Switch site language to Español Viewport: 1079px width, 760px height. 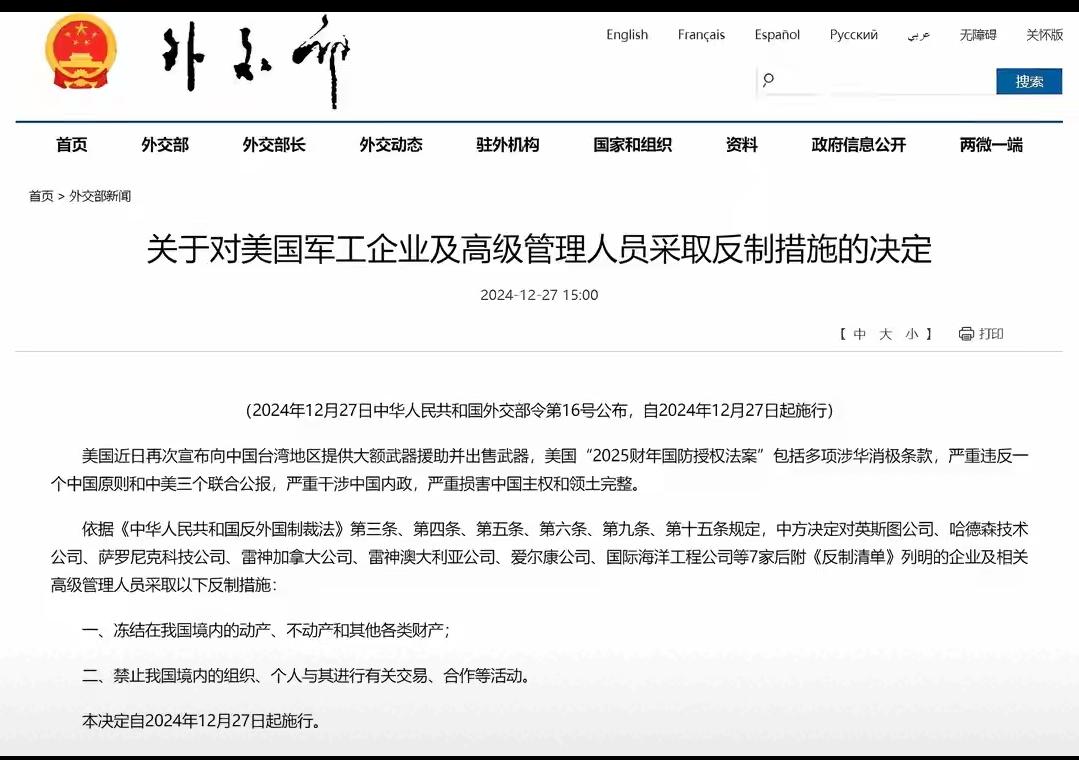pyautogui.click(x=777, y=34)
